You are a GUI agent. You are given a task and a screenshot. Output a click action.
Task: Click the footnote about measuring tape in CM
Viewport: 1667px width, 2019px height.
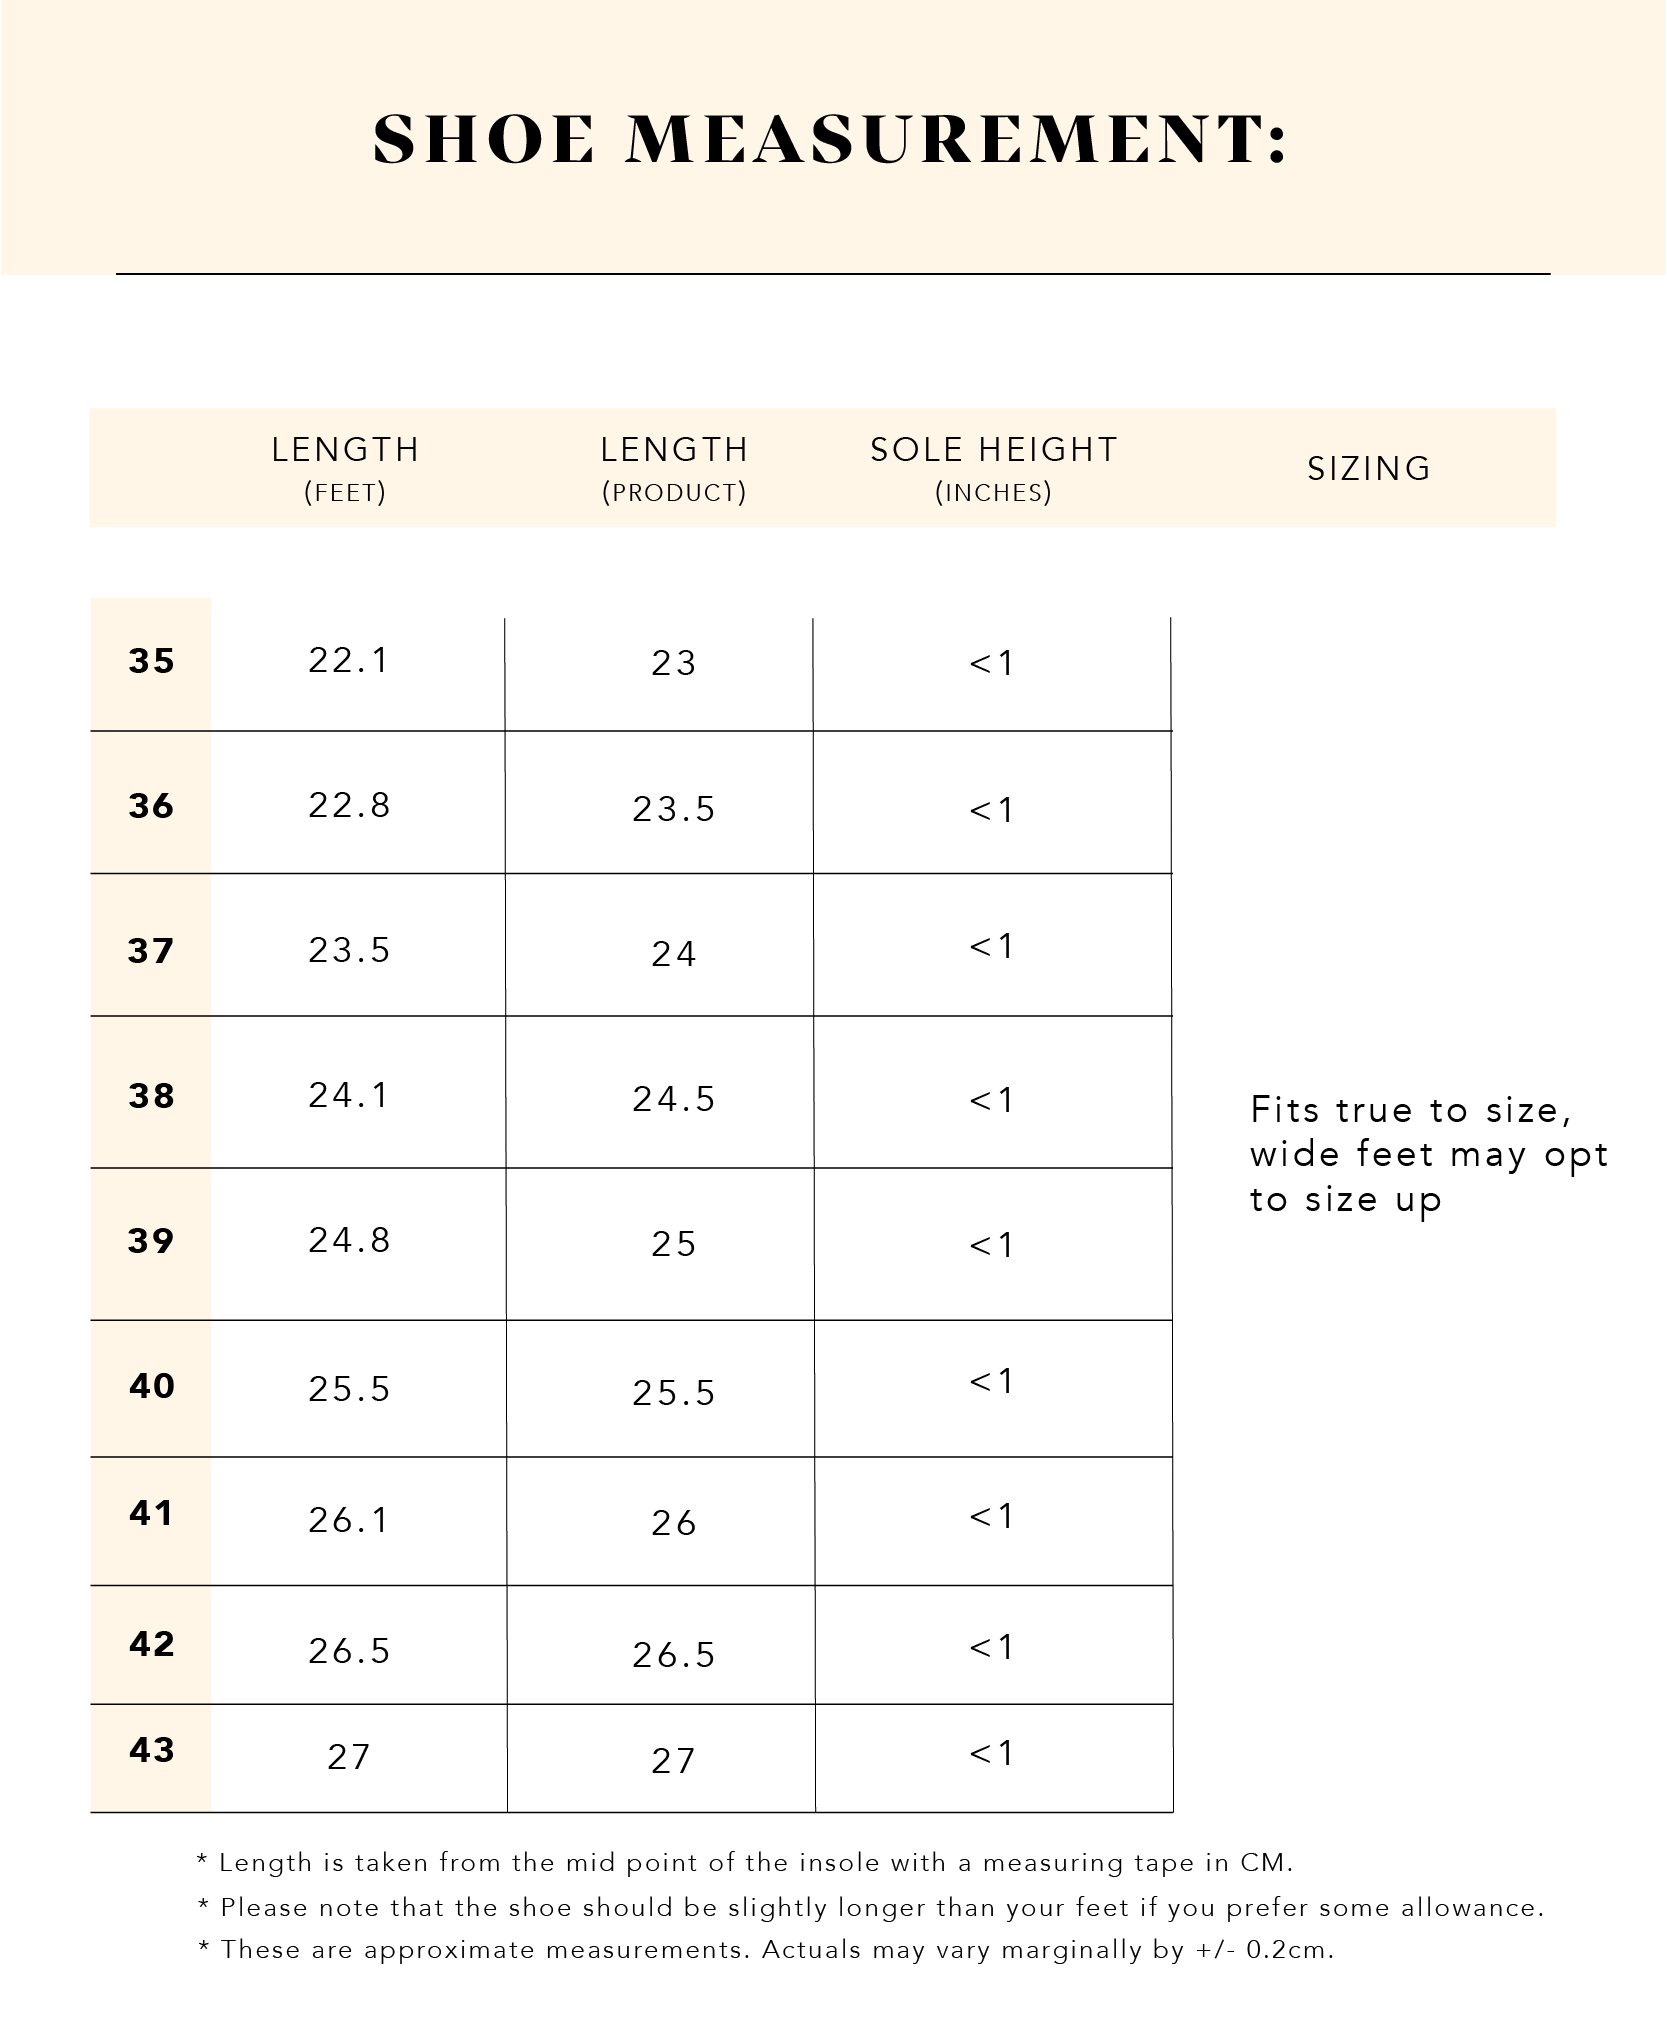click(x=745, y=1863)
